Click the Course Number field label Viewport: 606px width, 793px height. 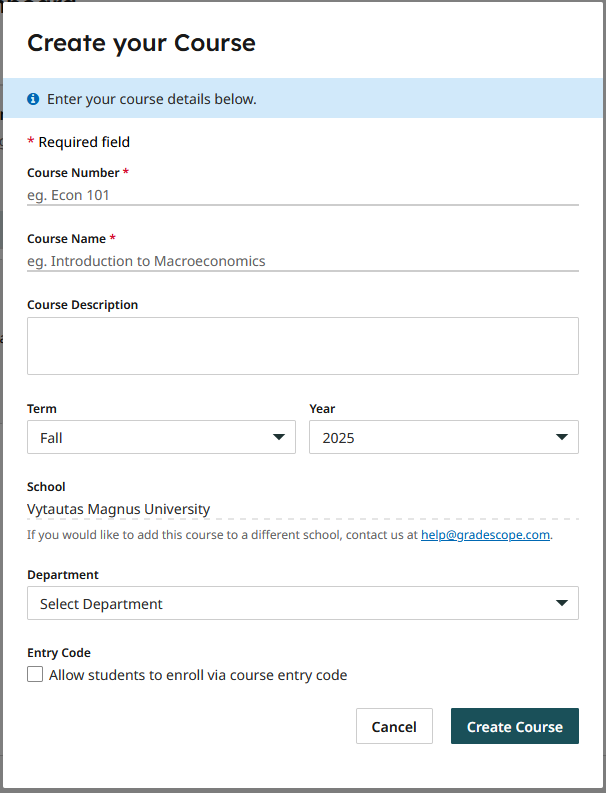pyautogui.click(x=73, y=173)
